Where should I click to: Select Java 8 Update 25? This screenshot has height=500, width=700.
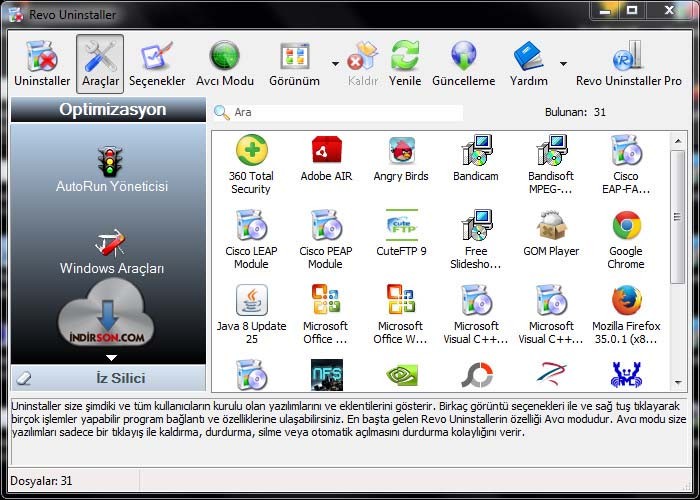coord(251,314)
